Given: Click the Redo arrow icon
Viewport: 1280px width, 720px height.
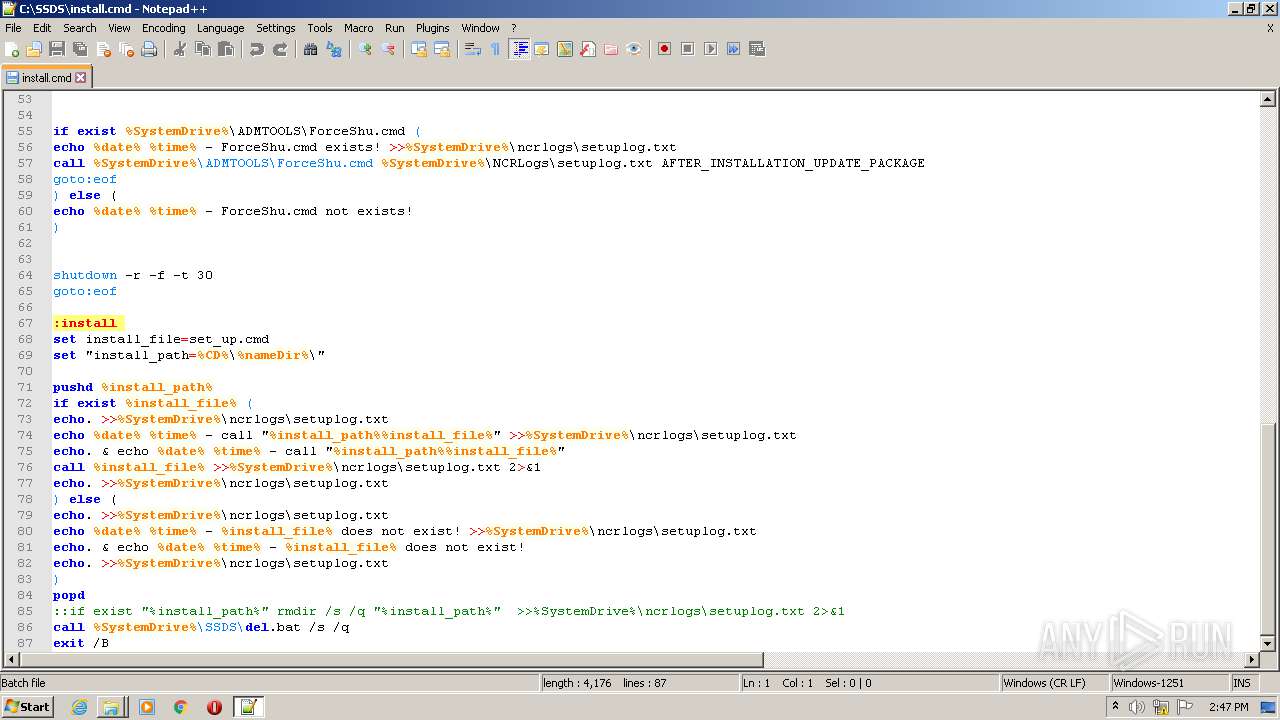Looking at the screenshot, I should point(280,49).
